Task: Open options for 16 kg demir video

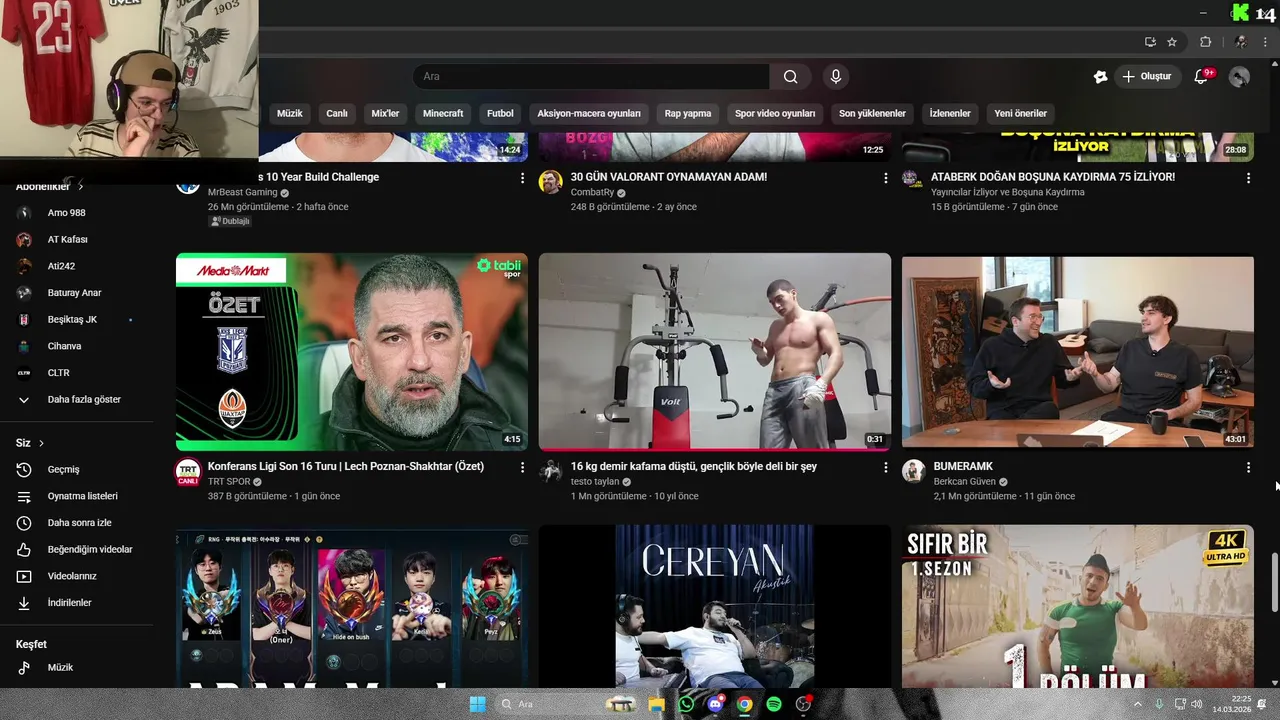Action: (885, 467)
